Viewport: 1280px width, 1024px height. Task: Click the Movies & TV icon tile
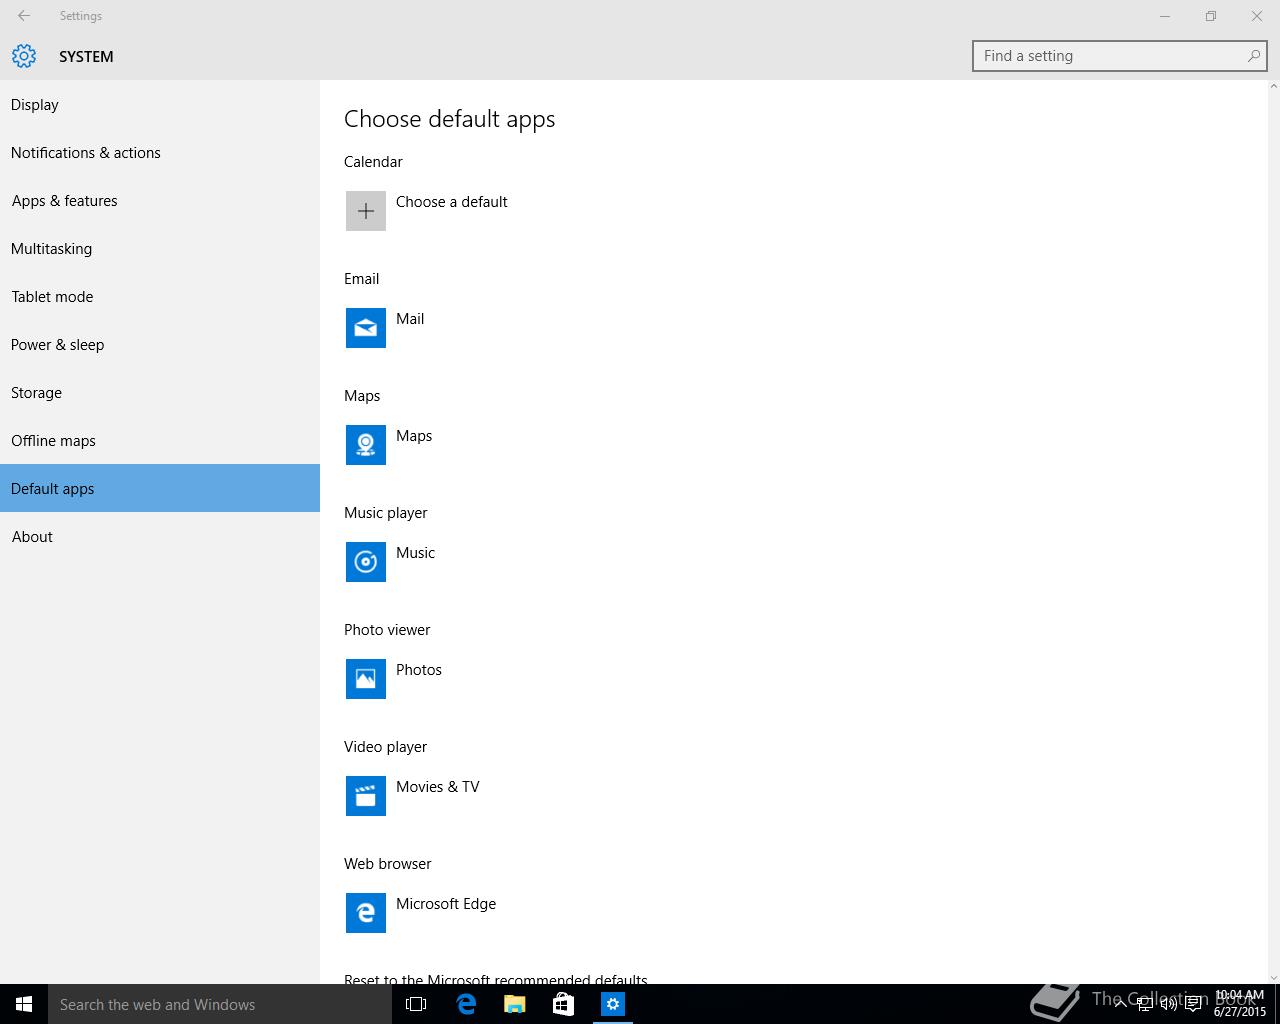366,796
